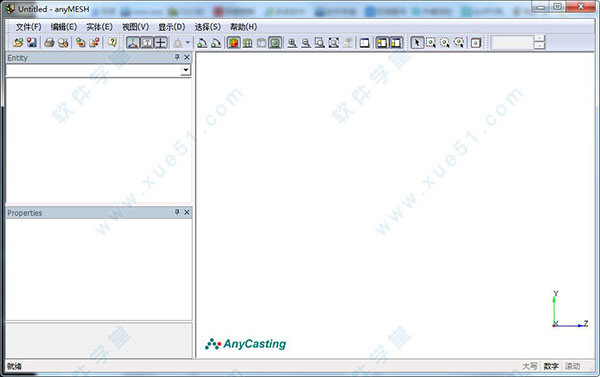Screen dimensions: 600x377
Task: Click the Entity panel title
Action: click(x=17, y=58)
